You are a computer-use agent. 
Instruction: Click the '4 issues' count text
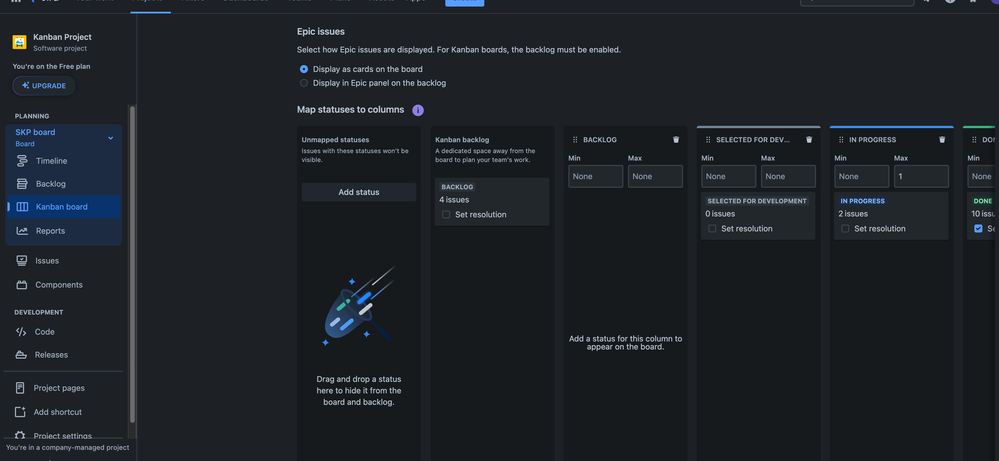454,200
